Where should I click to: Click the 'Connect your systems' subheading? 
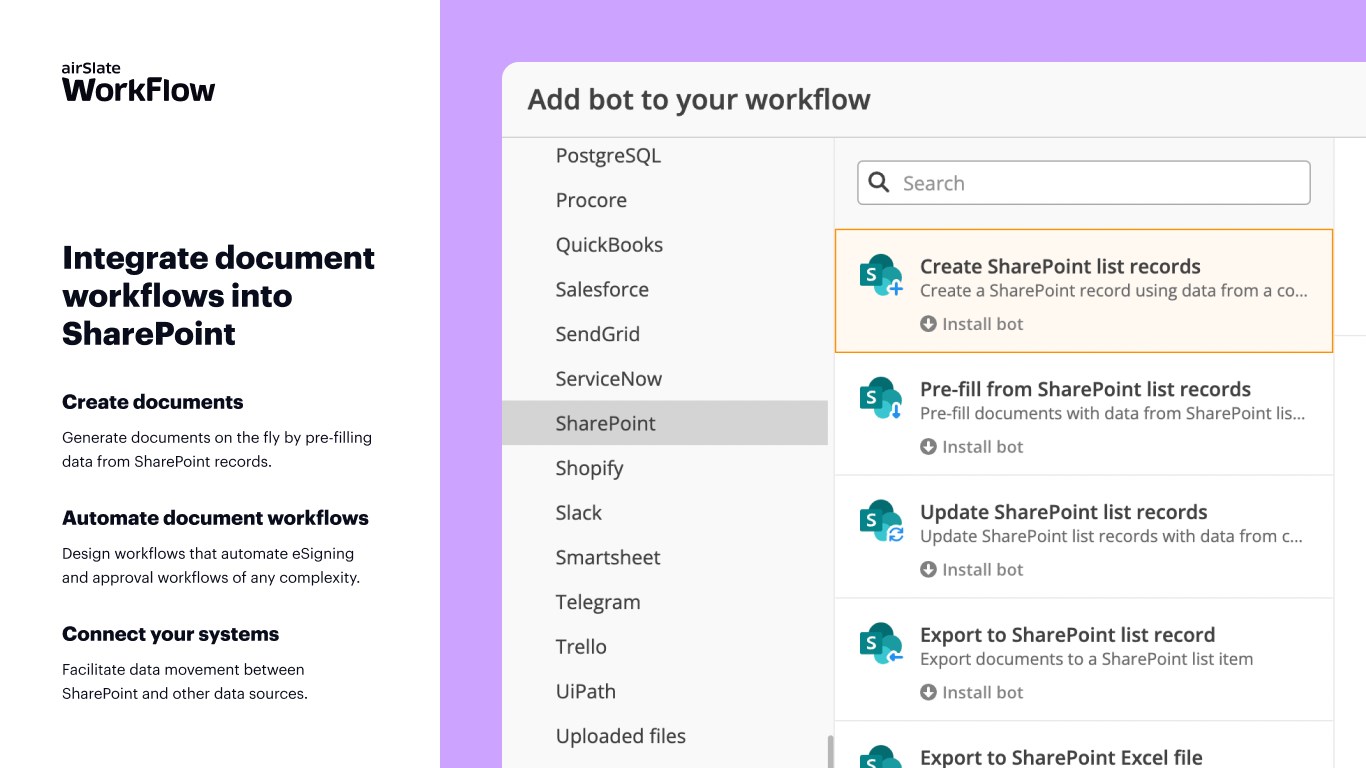[170, 634]
